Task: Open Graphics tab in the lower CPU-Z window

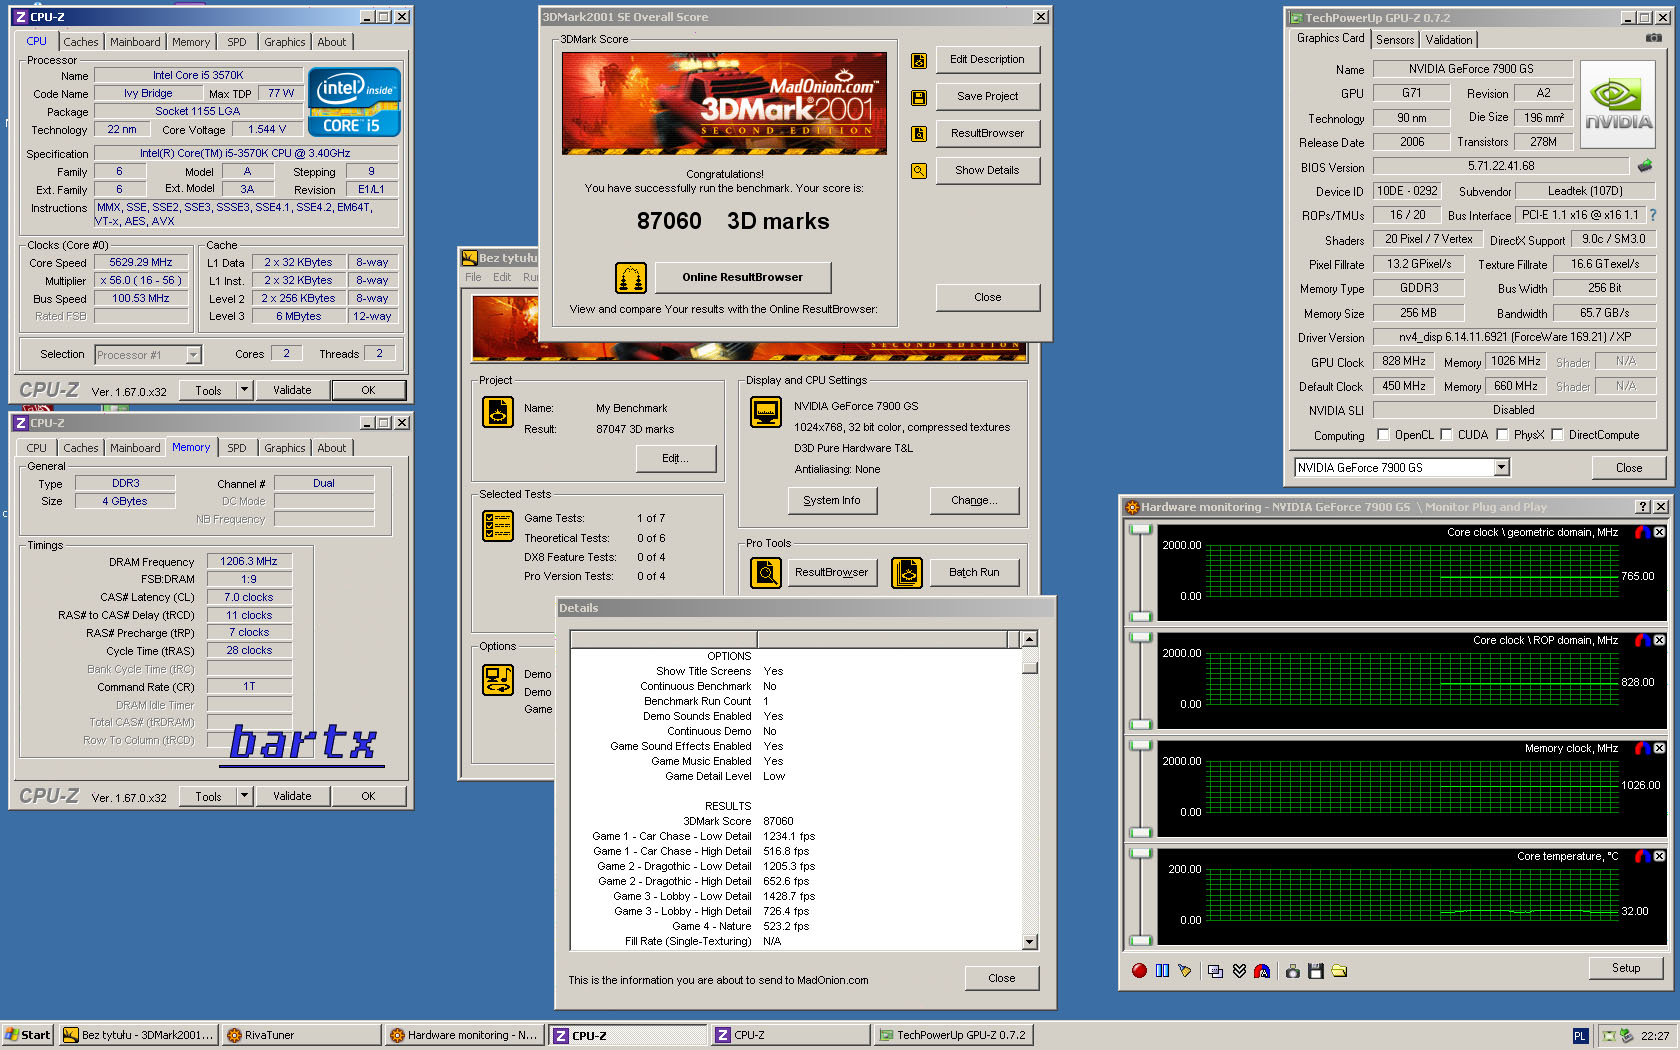Action: pyautogui.click(x=285, y=448)
